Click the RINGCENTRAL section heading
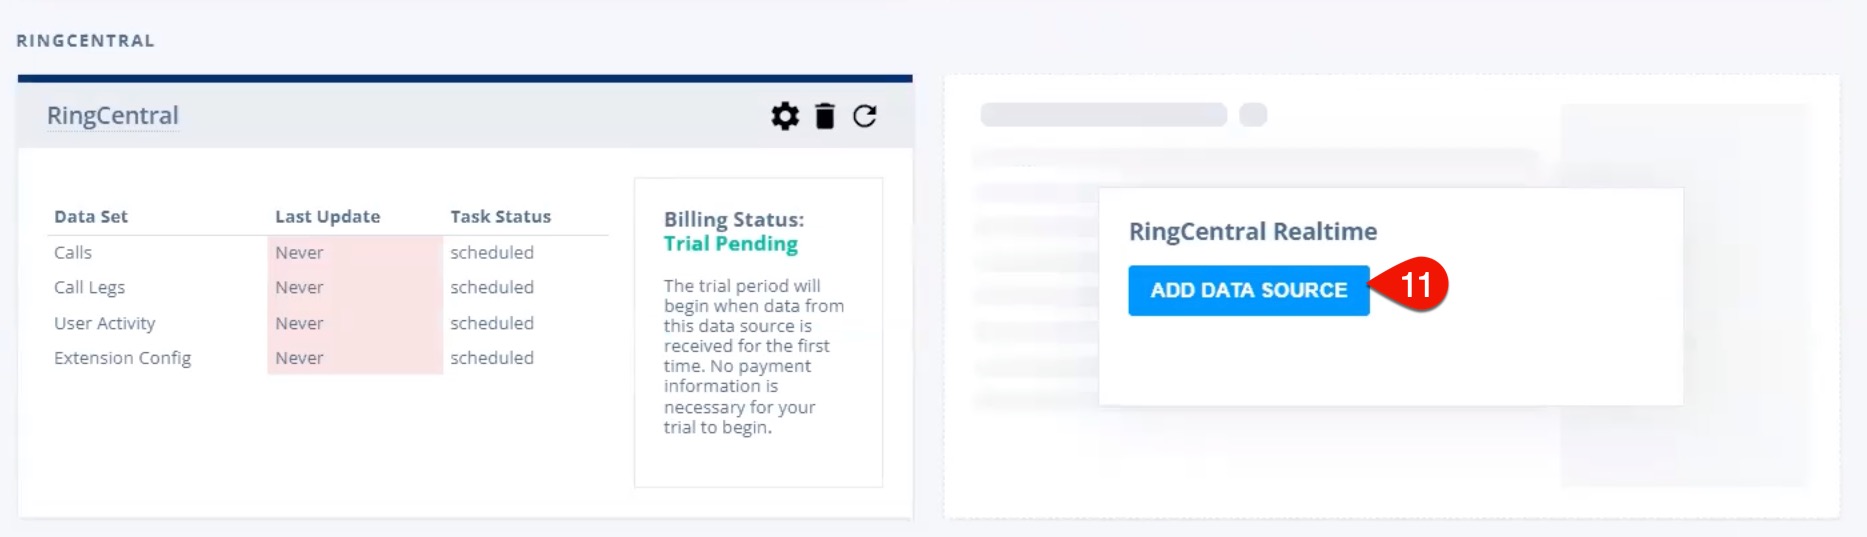 click(86, 41)
